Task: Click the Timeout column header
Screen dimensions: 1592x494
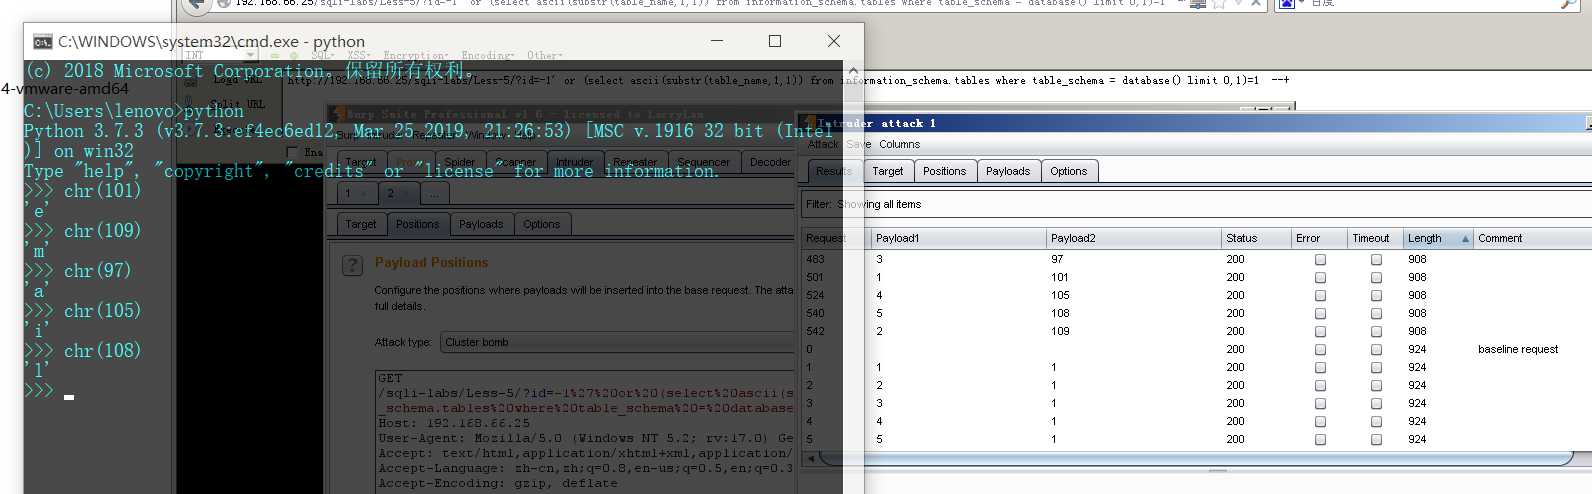Action: pyautogui.click(x=1374, y=238)
